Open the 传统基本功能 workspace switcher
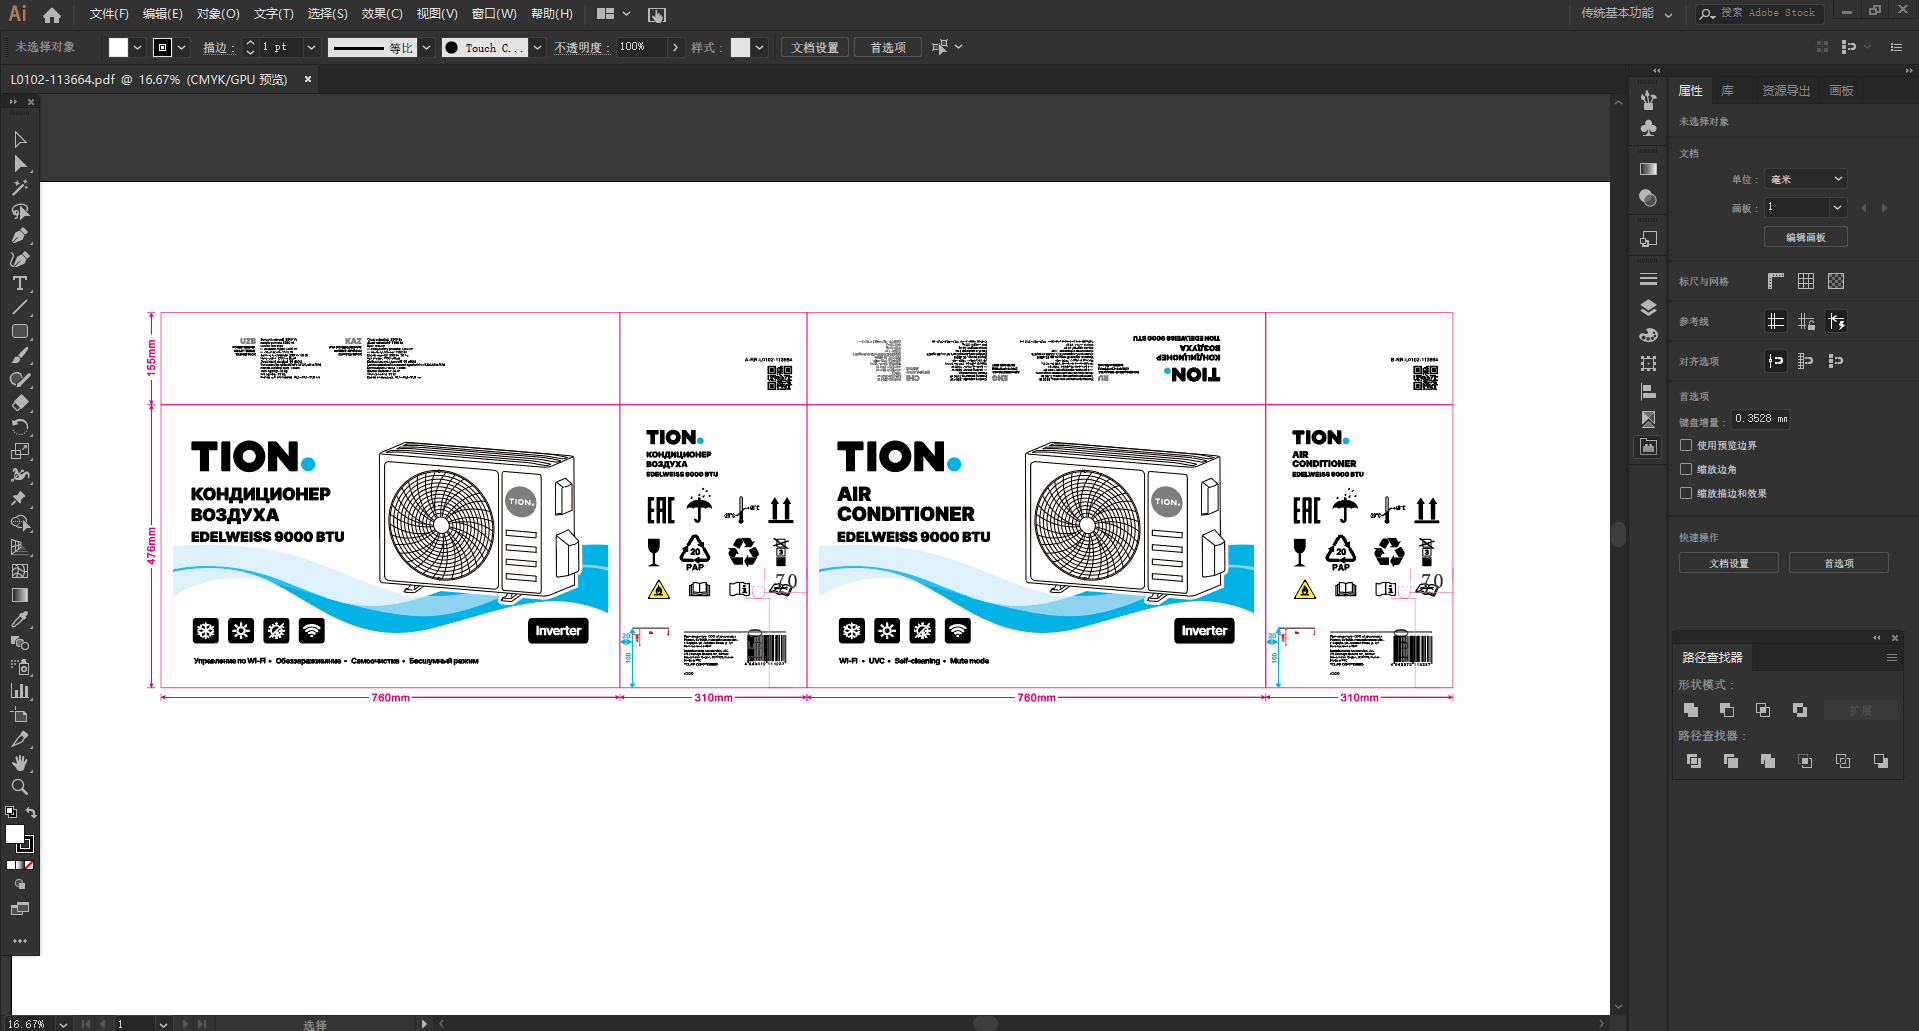 tap(1626, 13)
